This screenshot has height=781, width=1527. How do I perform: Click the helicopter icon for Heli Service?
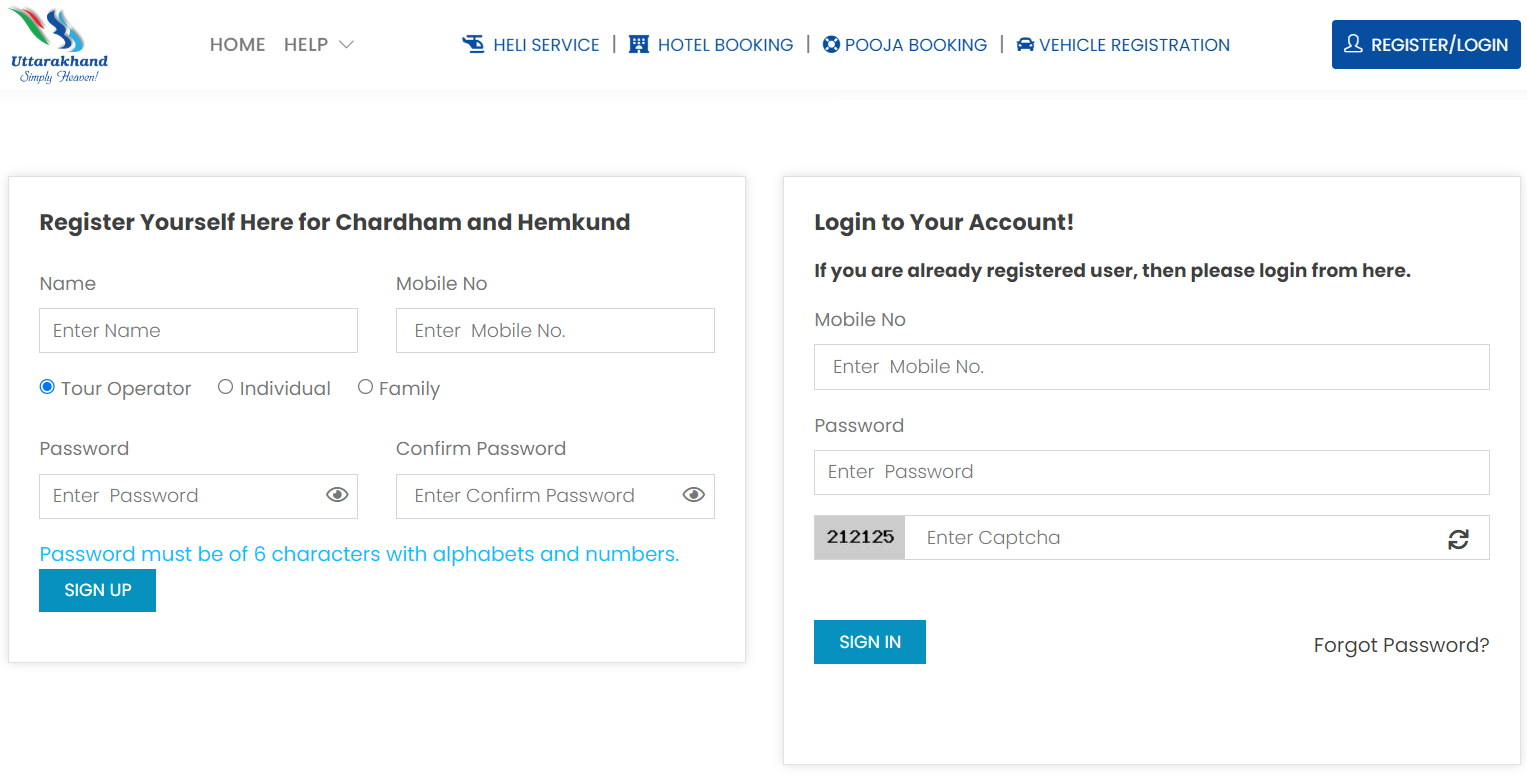(473, 45)
